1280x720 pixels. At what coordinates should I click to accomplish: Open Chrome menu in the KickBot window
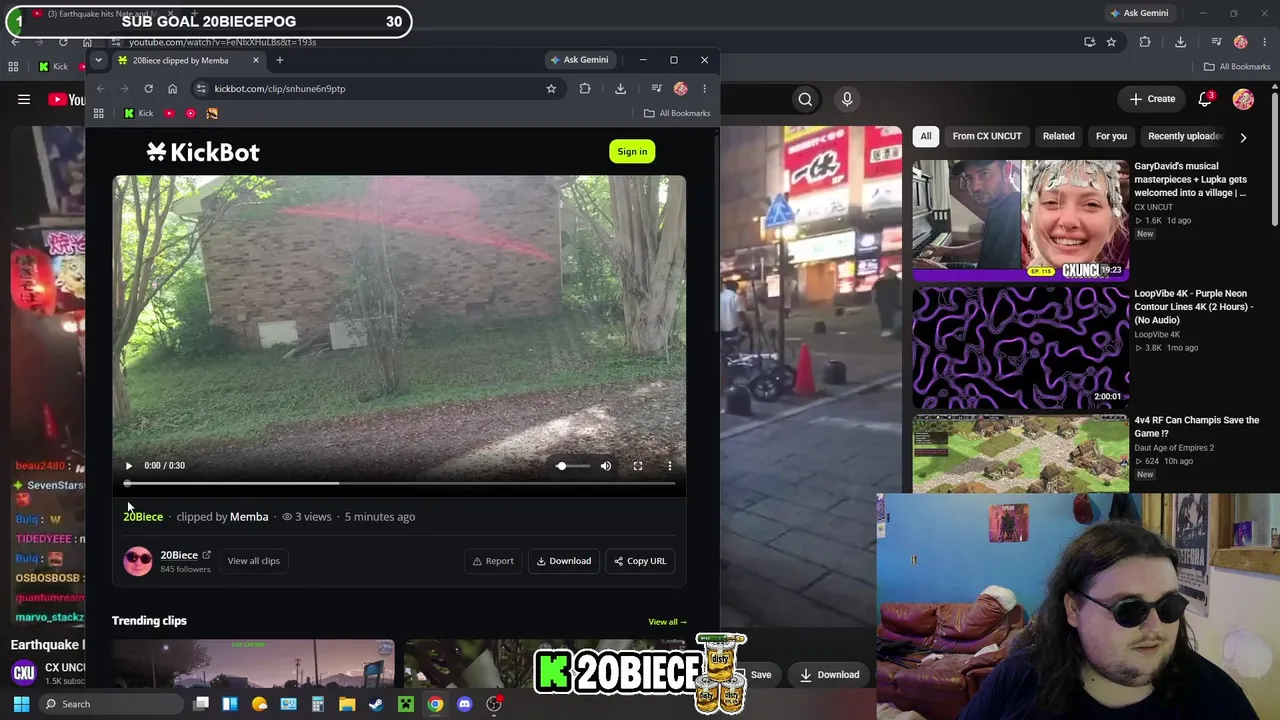[x=704, y=89]
